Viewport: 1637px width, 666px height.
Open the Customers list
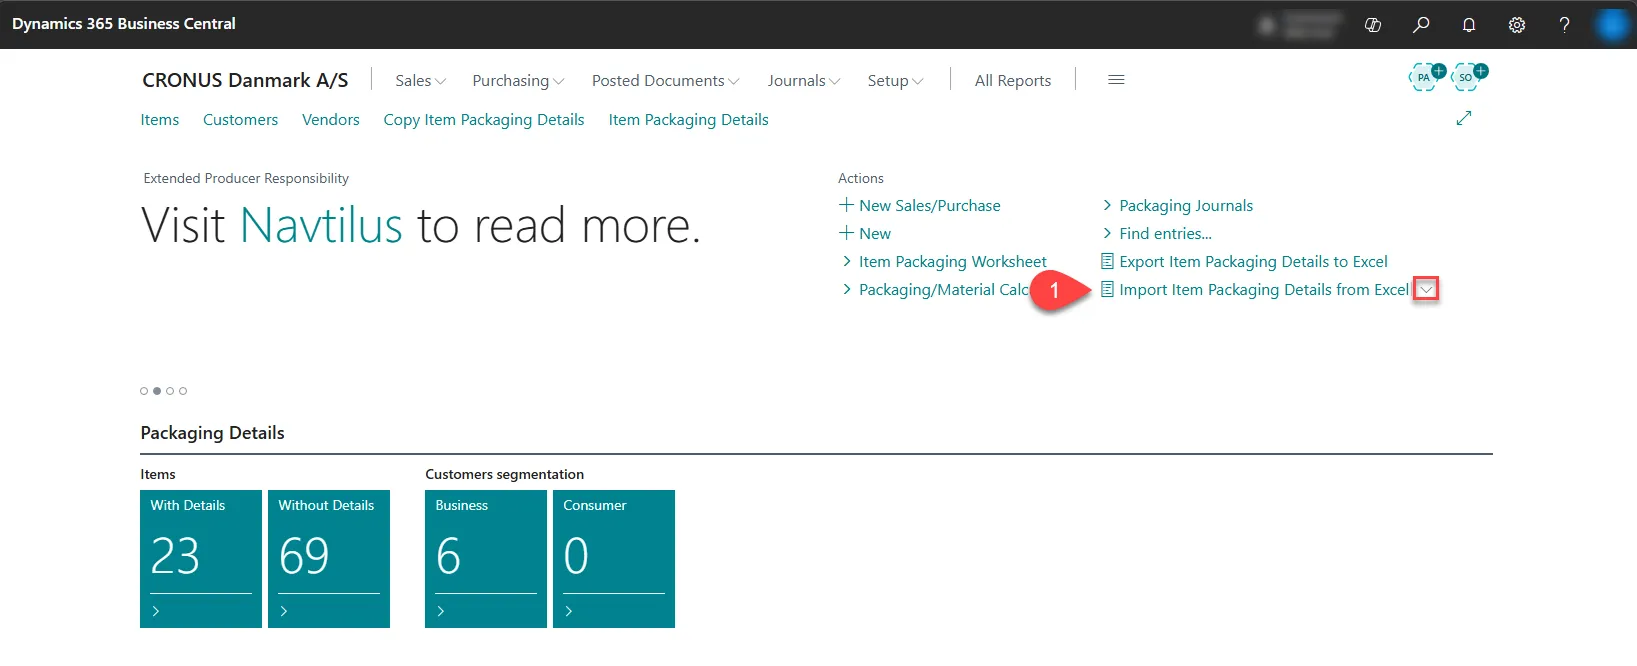[240, 119]
